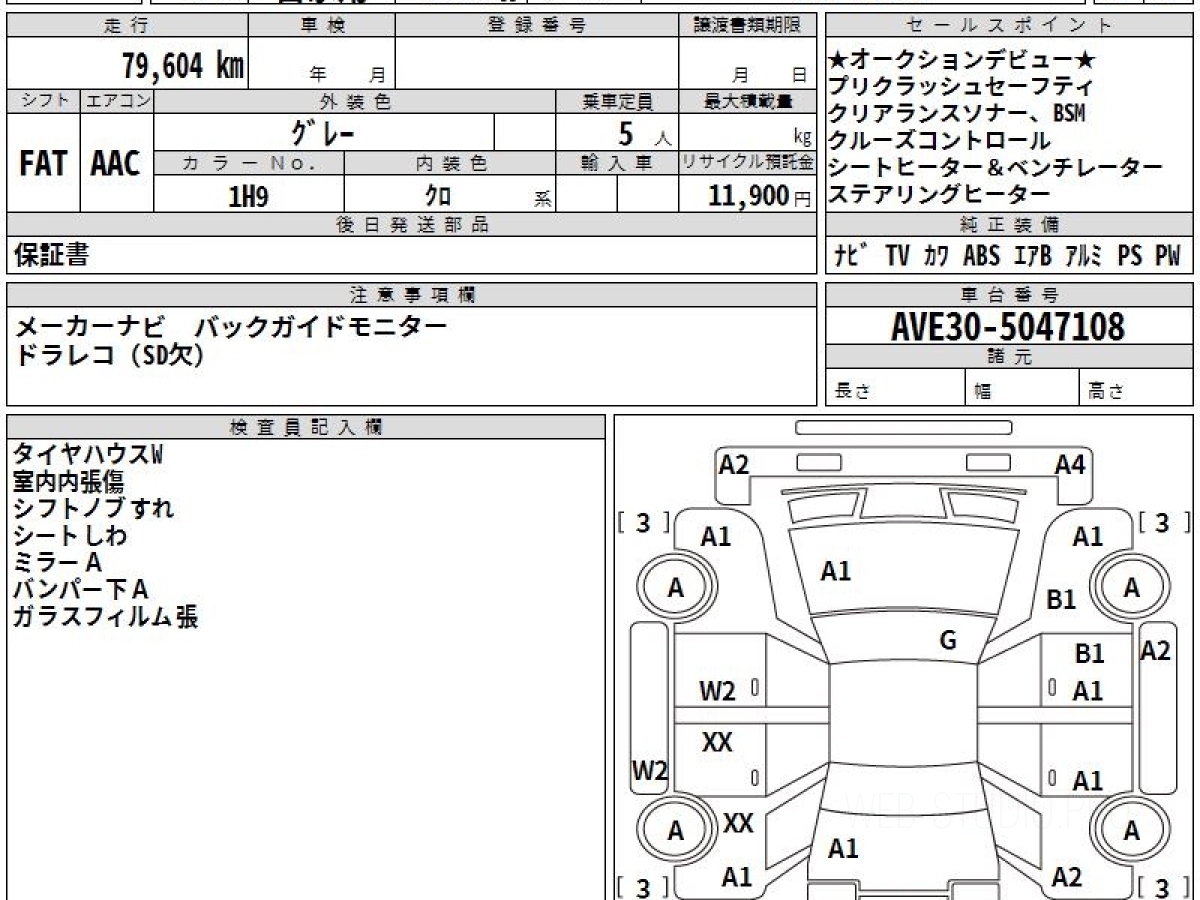Select the シフトノブすれ inspector note

click(x=93, y=508)
